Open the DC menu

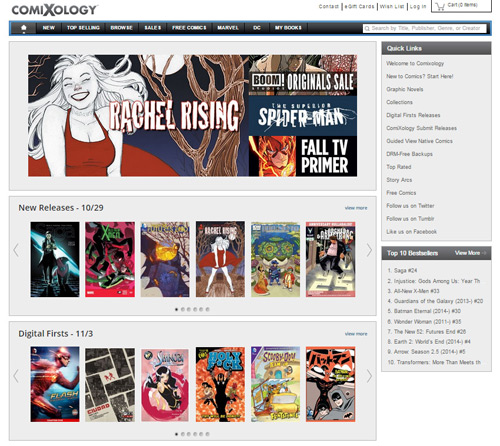click(x=257, y=28)
